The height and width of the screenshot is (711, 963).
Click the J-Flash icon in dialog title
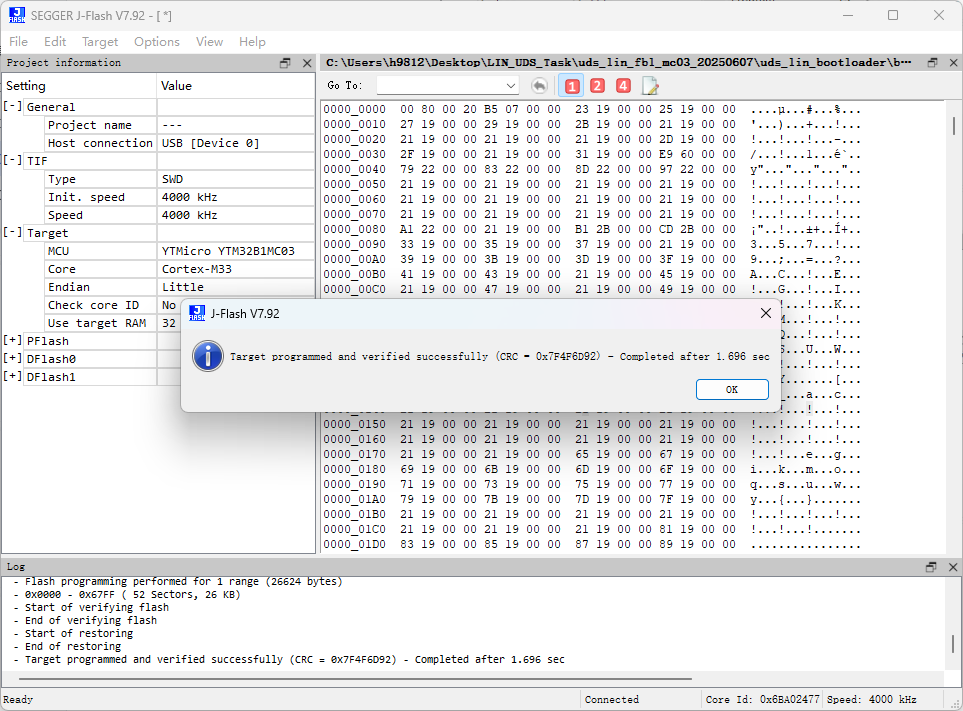197,313
